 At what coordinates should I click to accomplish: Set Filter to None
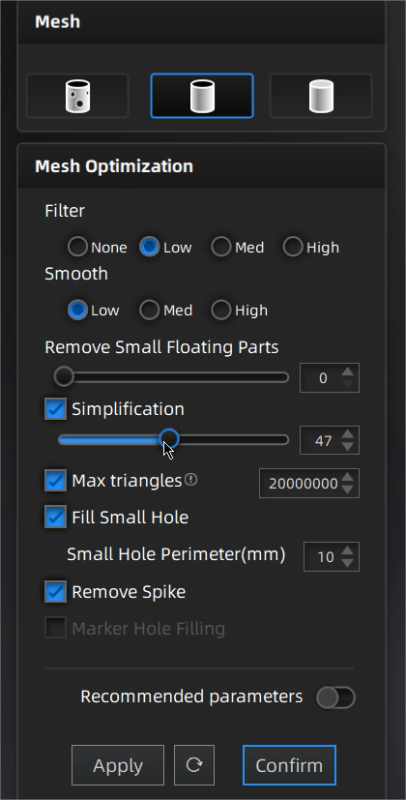point(78,247)
